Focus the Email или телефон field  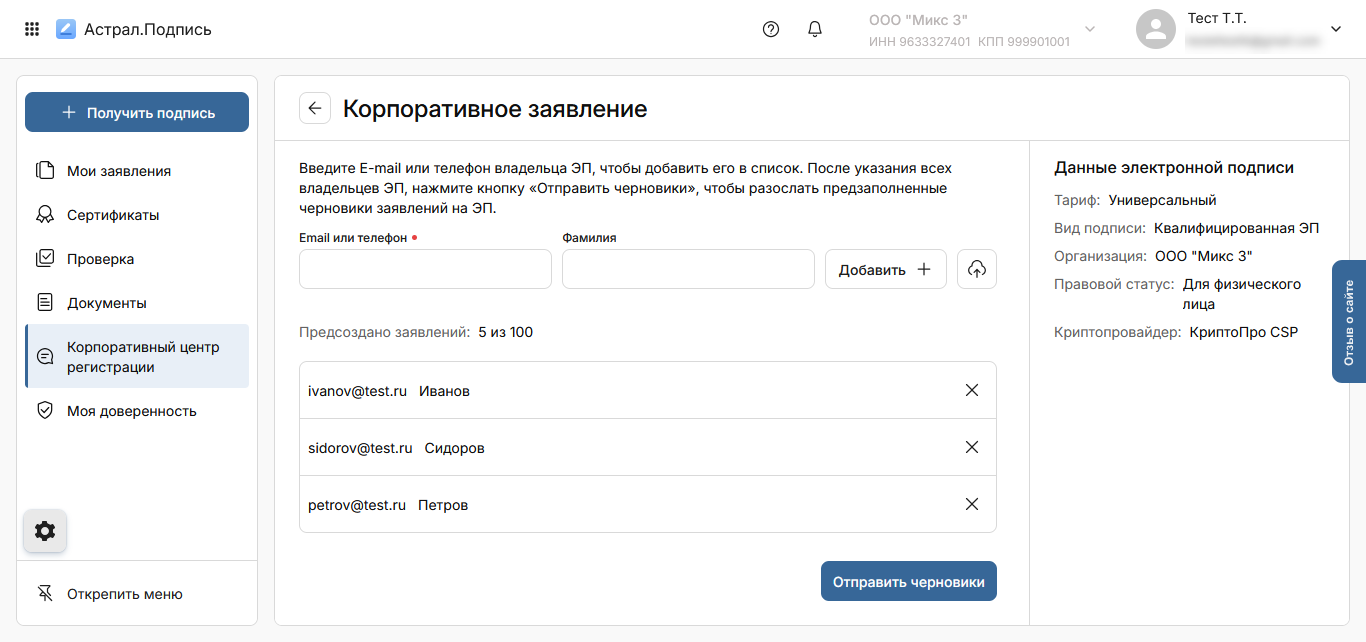tap(425, 269)
